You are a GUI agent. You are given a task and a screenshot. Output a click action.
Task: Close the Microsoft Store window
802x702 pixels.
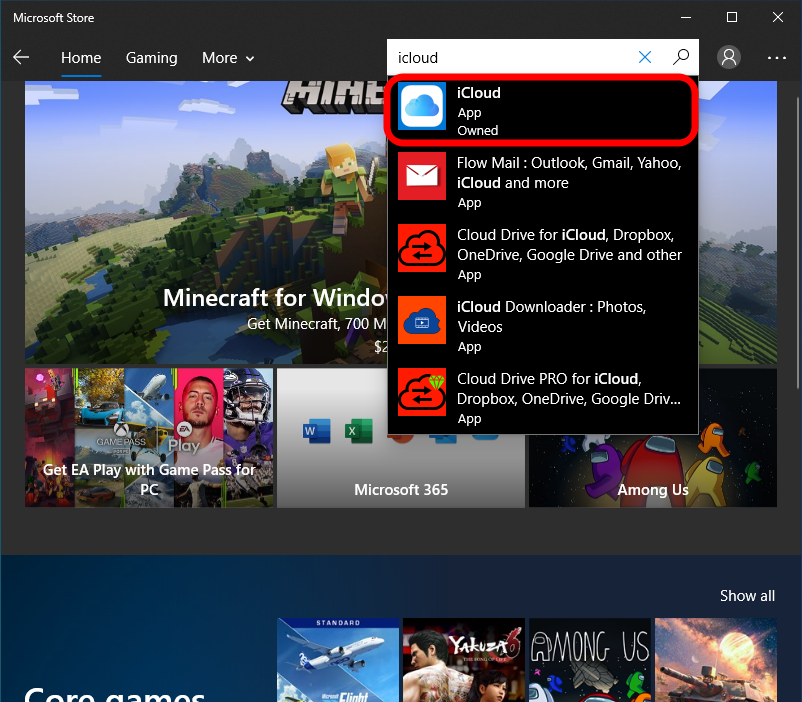[x=778, y=17]
